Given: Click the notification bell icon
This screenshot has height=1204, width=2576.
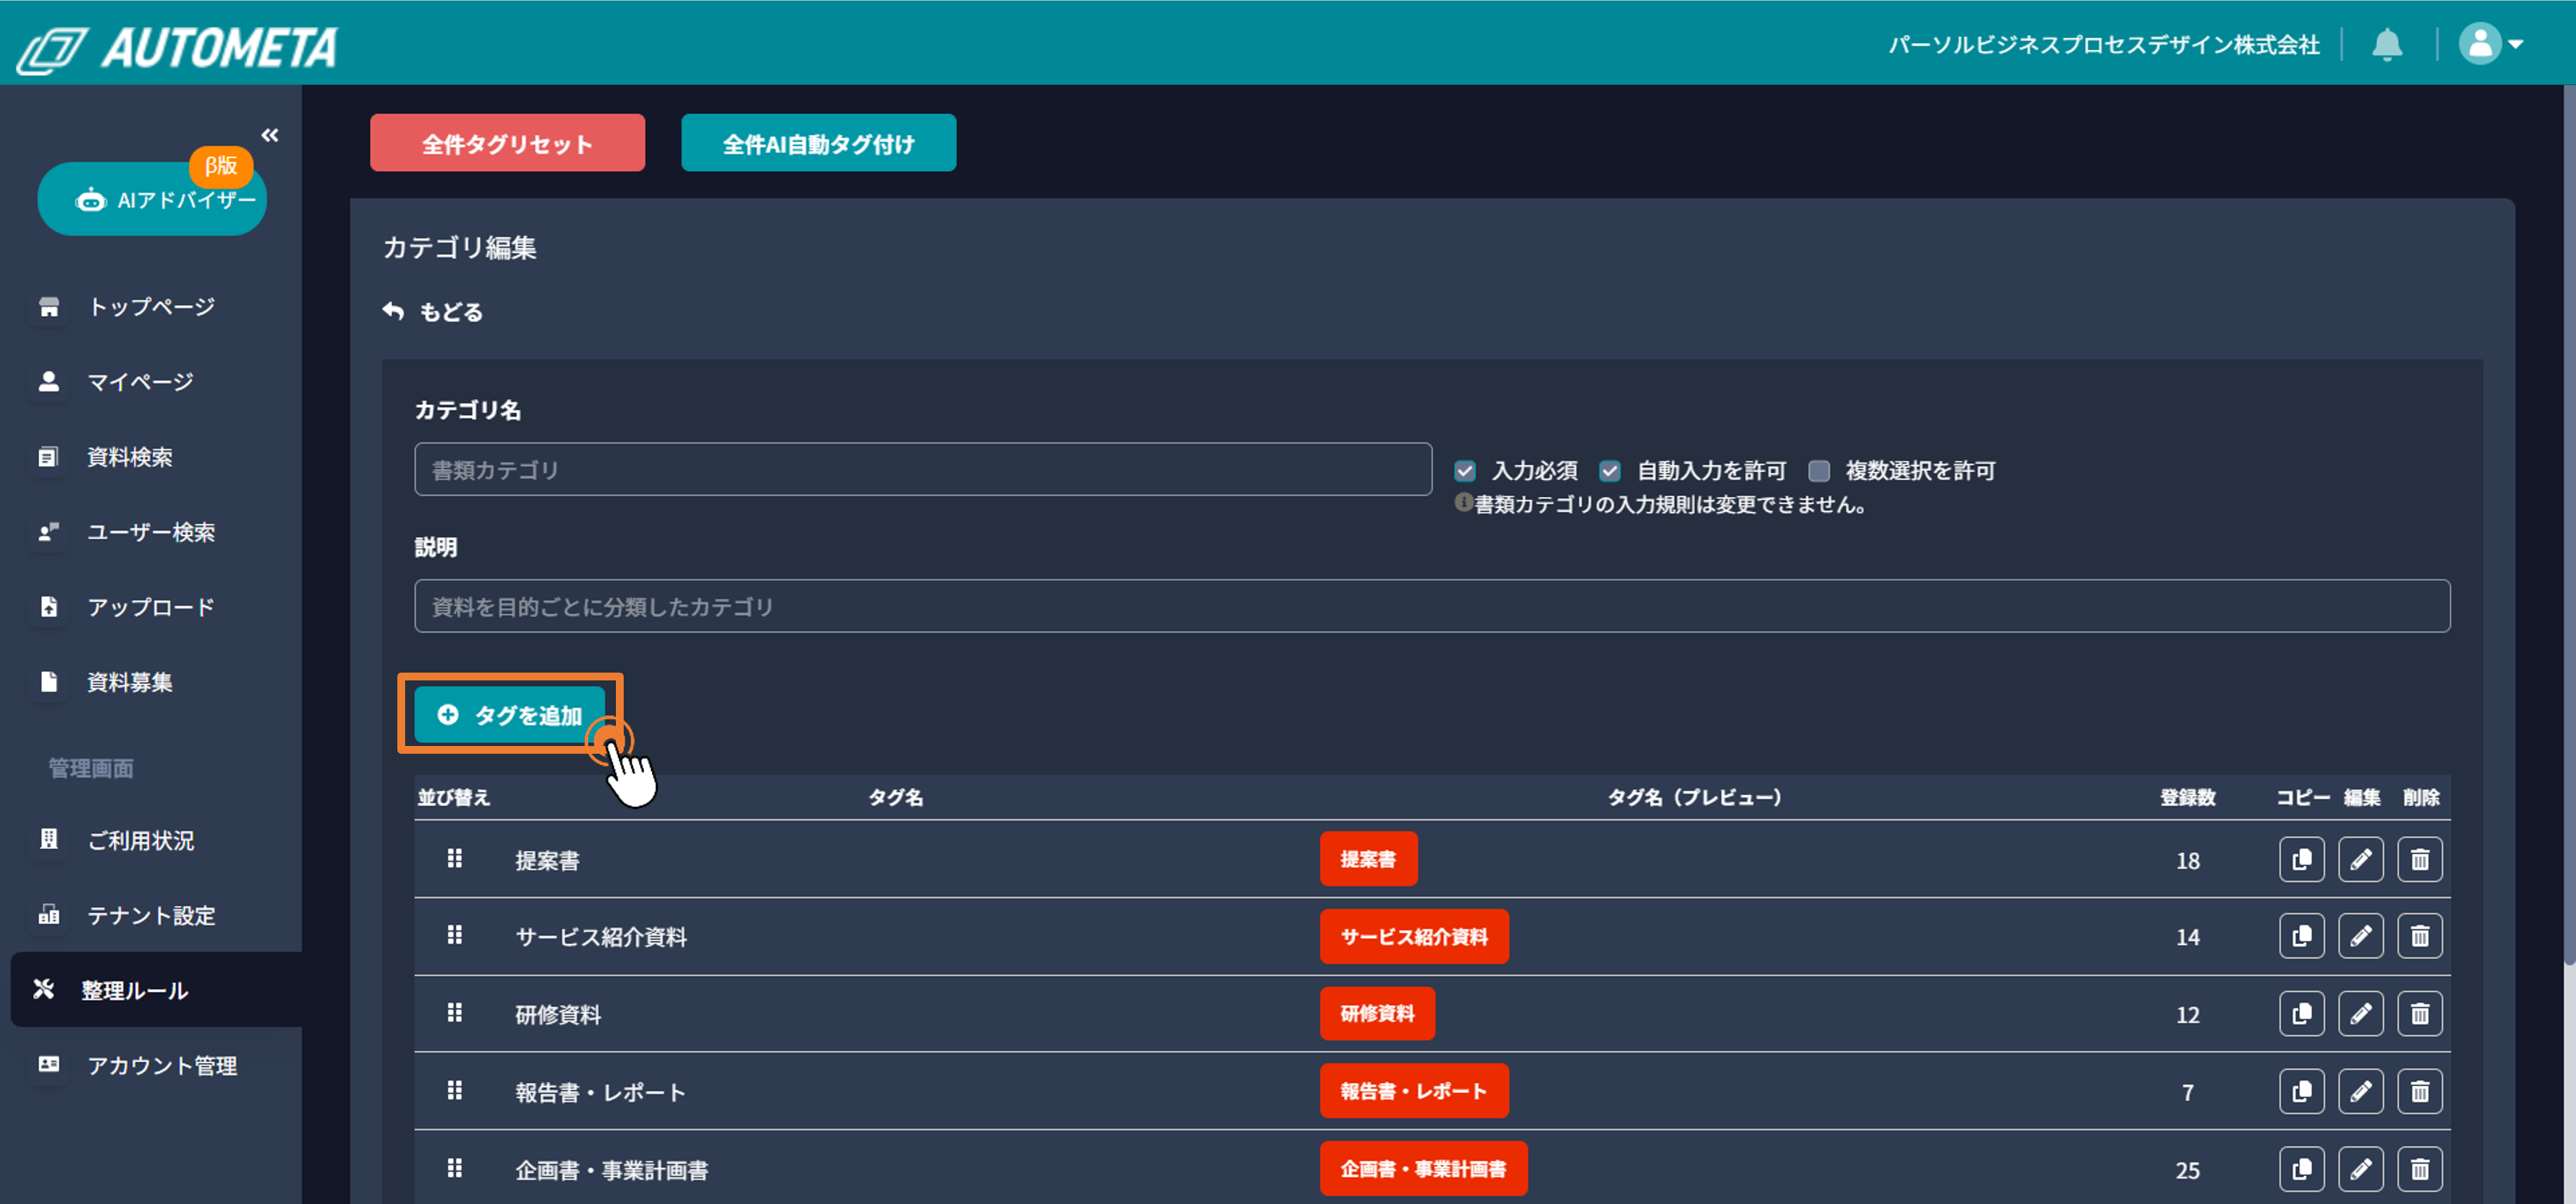Looking at the screenshot, I should click(x=2387, y=45).
